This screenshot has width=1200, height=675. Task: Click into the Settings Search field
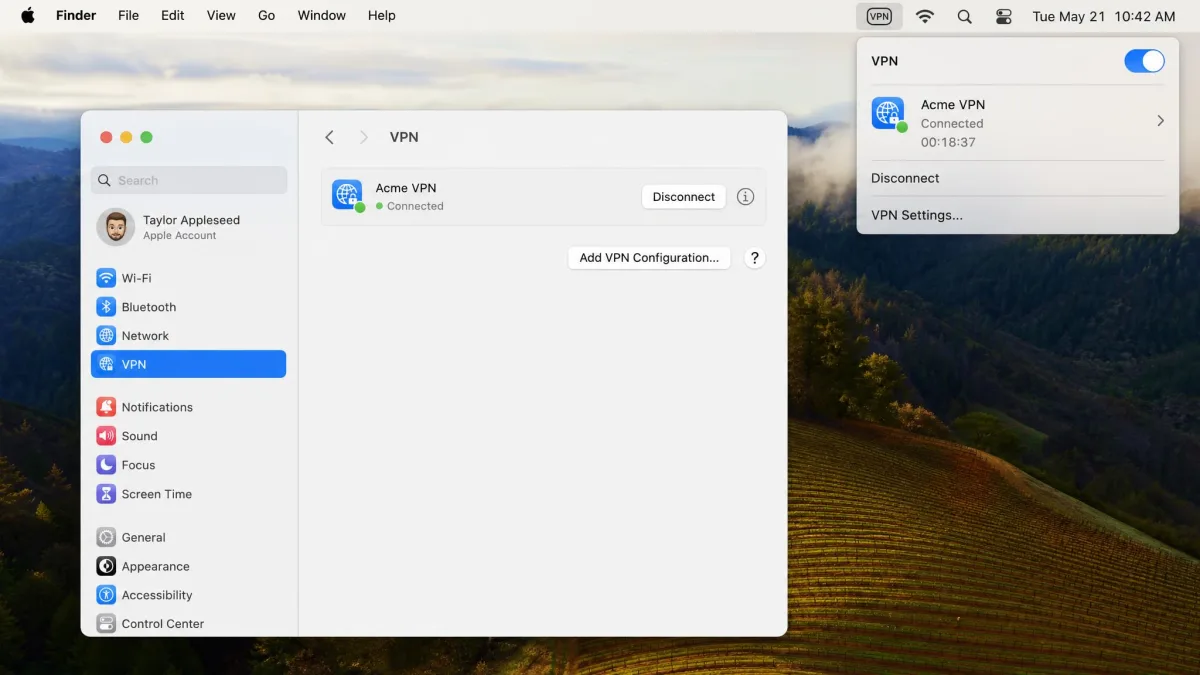(x=189, y=180)
